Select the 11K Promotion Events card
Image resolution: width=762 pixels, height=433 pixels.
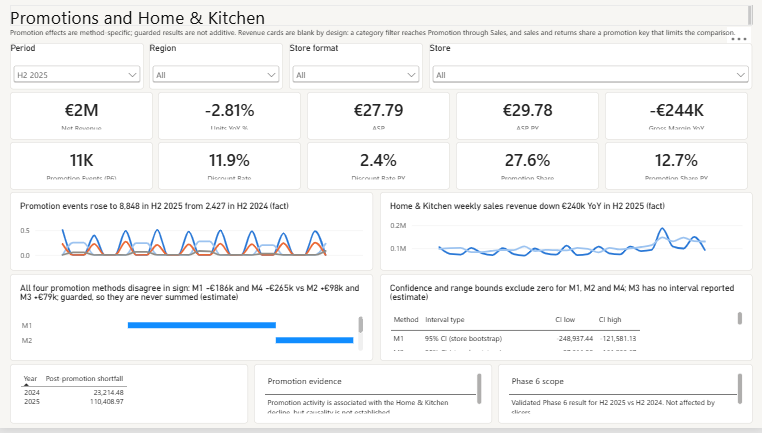pos(81,166)
